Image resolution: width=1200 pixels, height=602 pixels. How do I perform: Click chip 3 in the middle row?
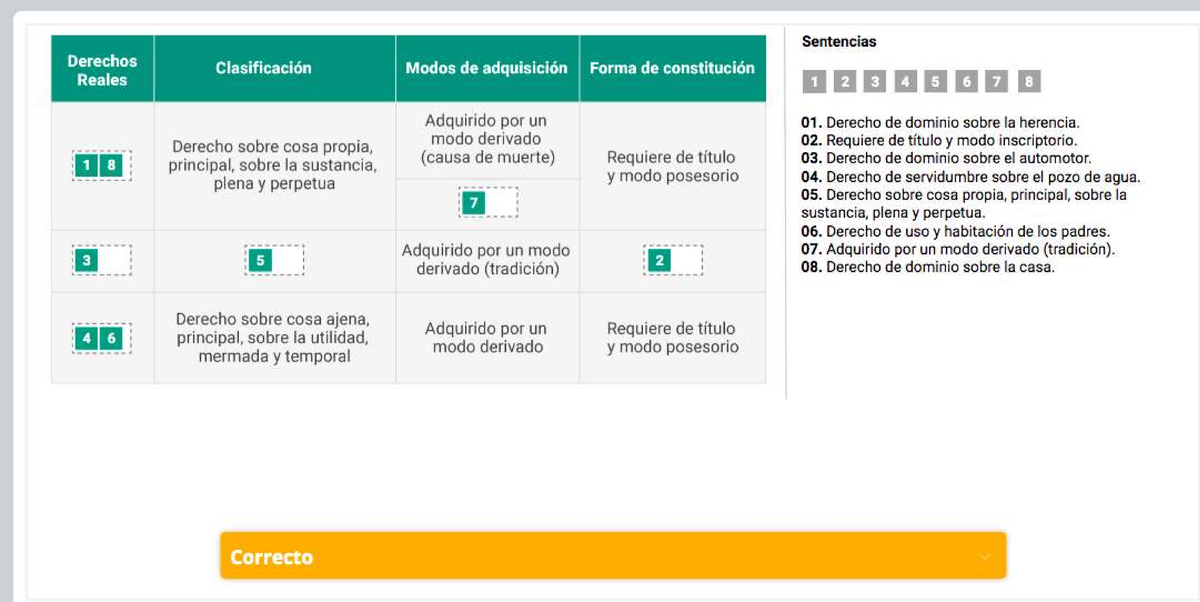88,261
